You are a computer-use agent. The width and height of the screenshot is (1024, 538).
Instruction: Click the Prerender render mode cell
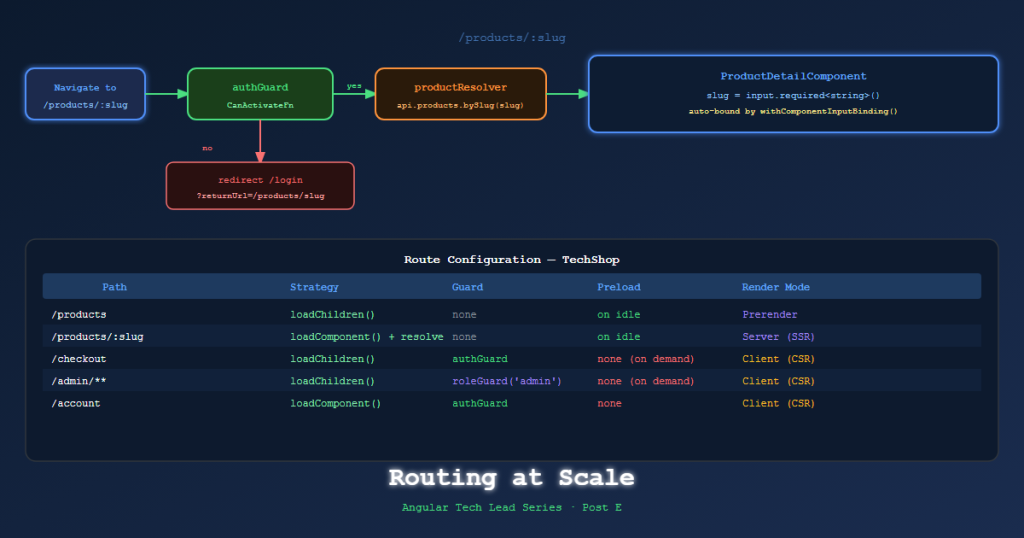770,315
